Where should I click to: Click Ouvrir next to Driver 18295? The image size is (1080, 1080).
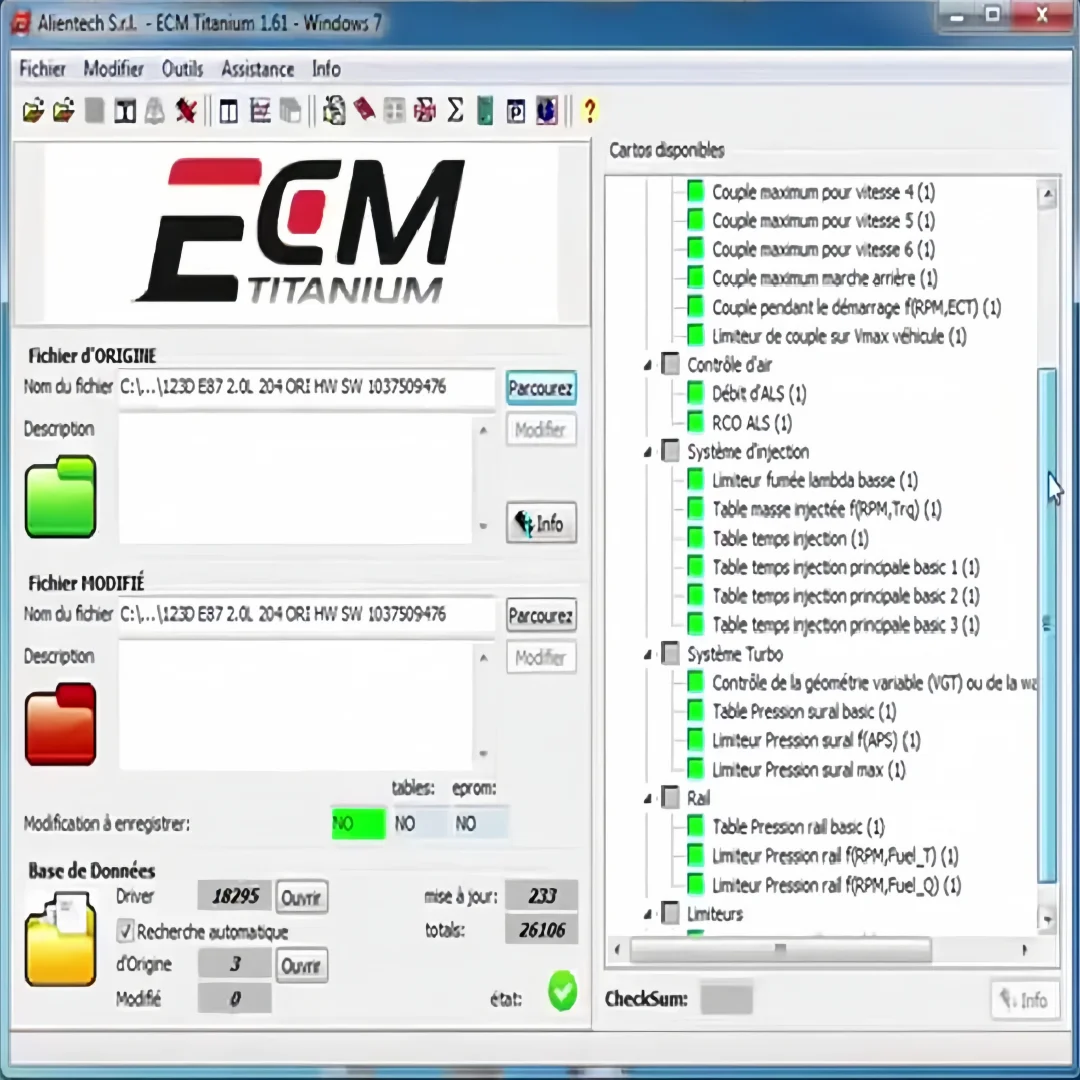click(300, 897)
